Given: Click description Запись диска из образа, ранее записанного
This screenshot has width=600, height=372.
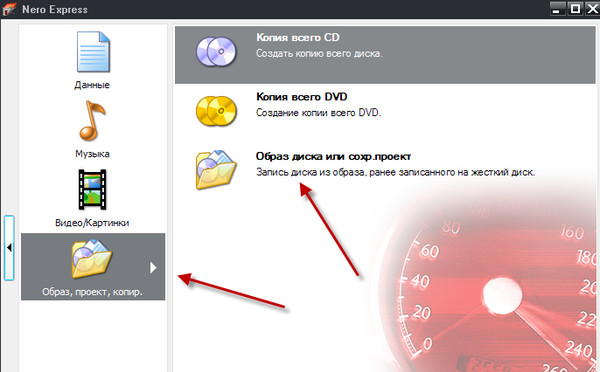Looking at the screenshot, I should [x=395, y=172].
